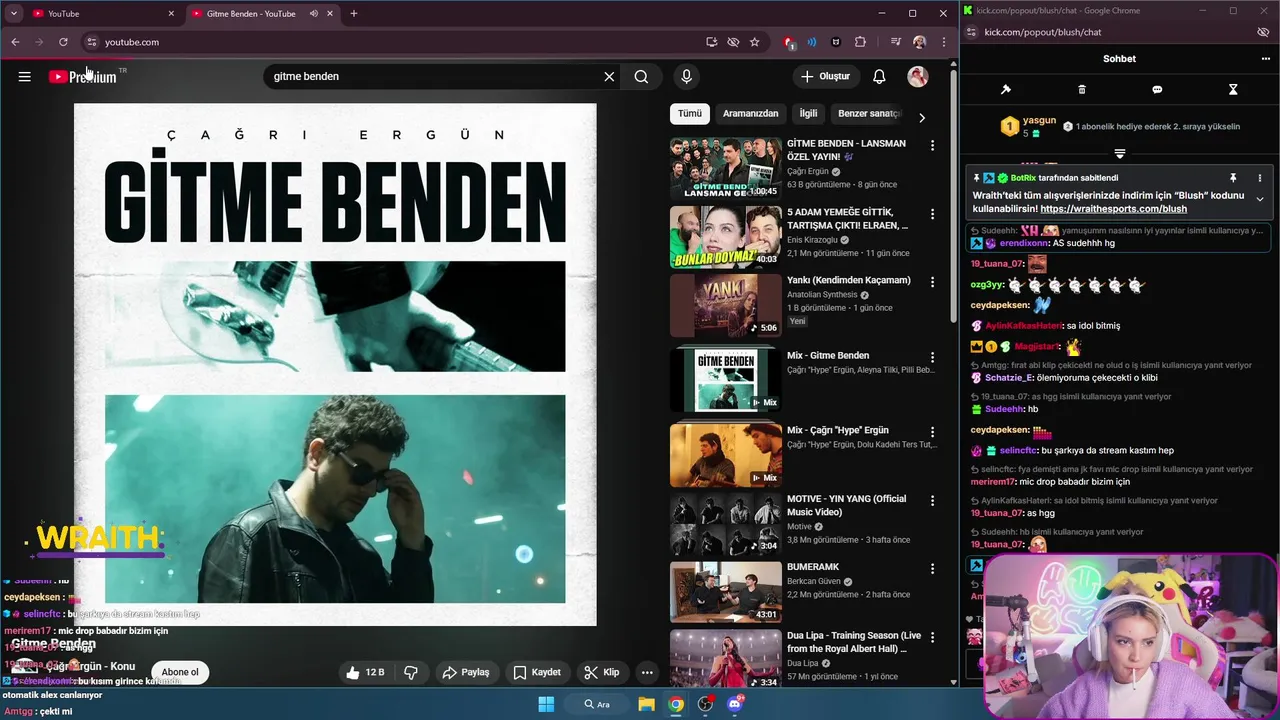Collapse the pinned message chevron

click(1259, 199)
